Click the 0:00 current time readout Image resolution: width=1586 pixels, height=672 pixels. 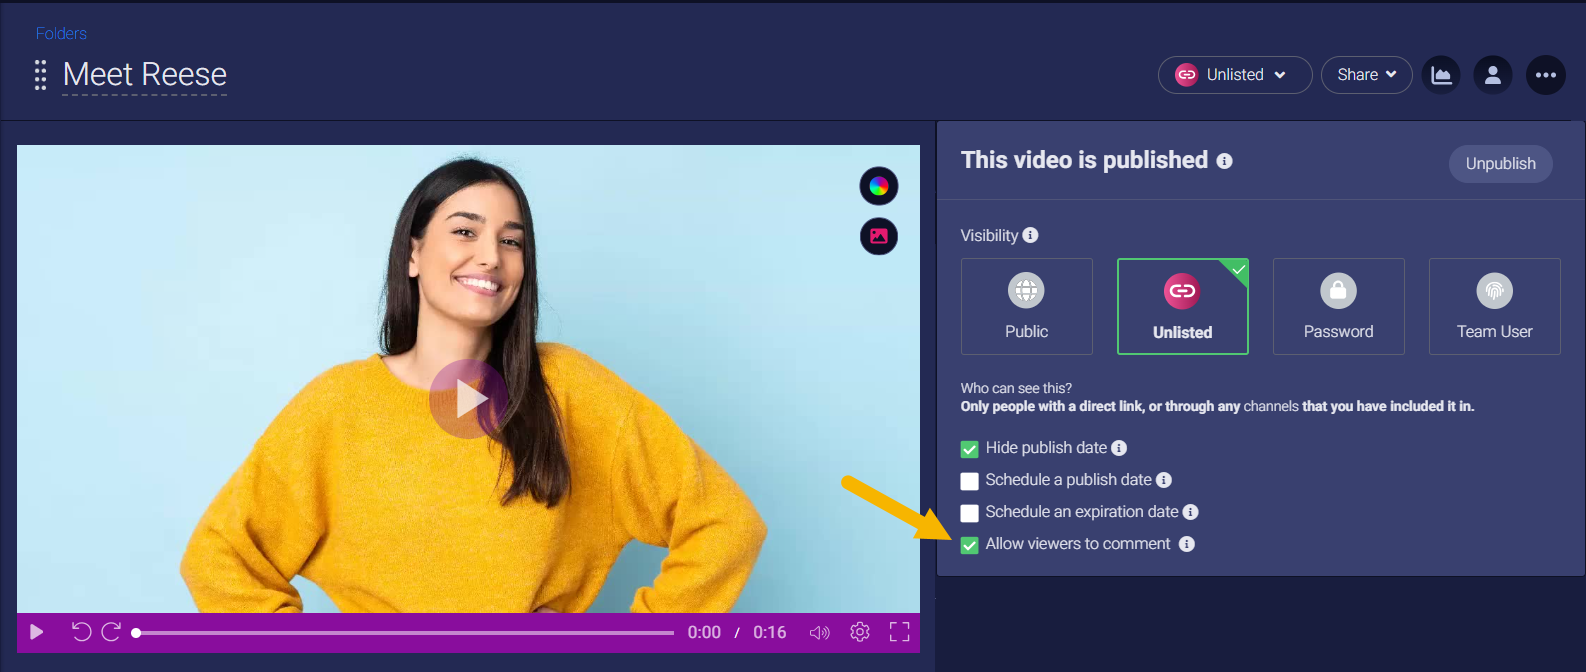click(x=704, y=632)
